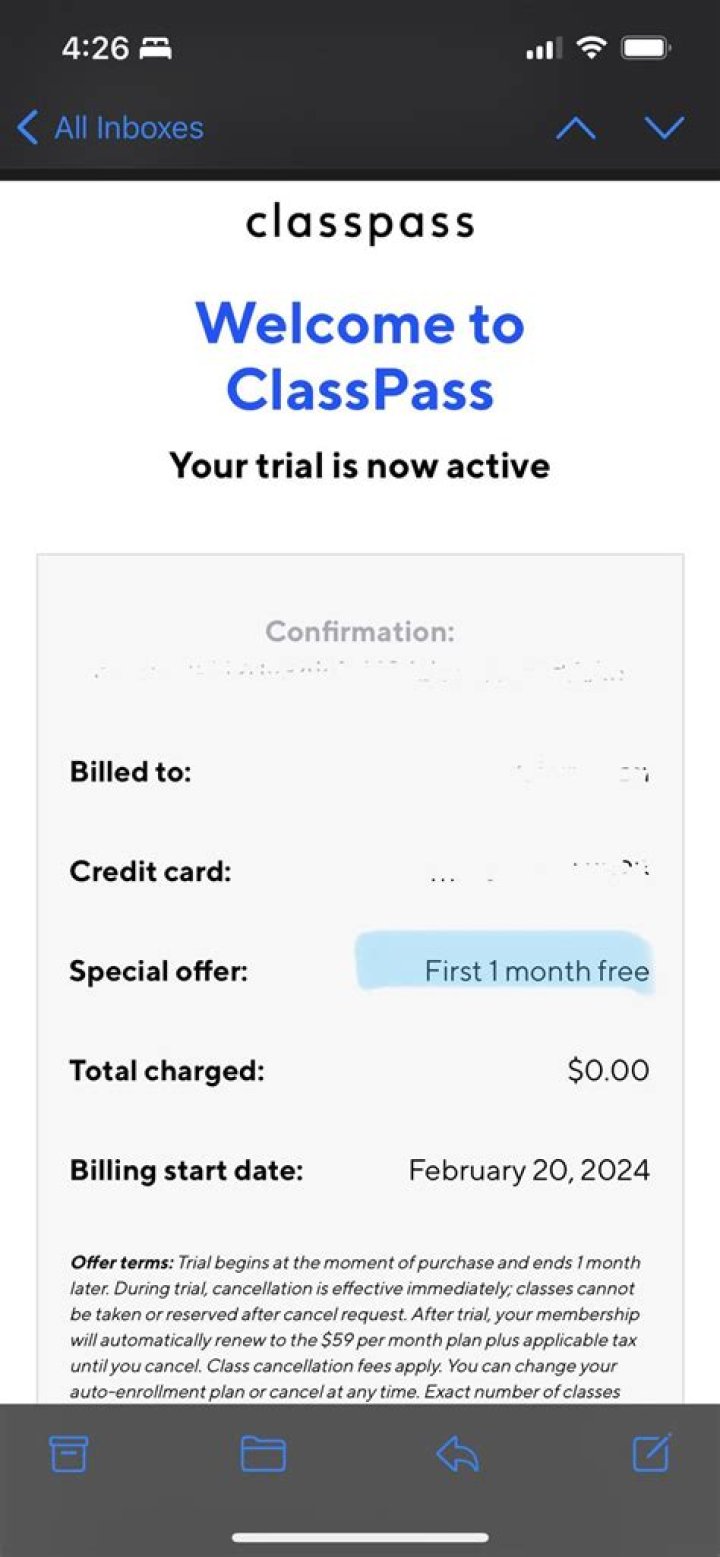
Task: Tap the up chevron to view previous email
Action: pos(575,128)
